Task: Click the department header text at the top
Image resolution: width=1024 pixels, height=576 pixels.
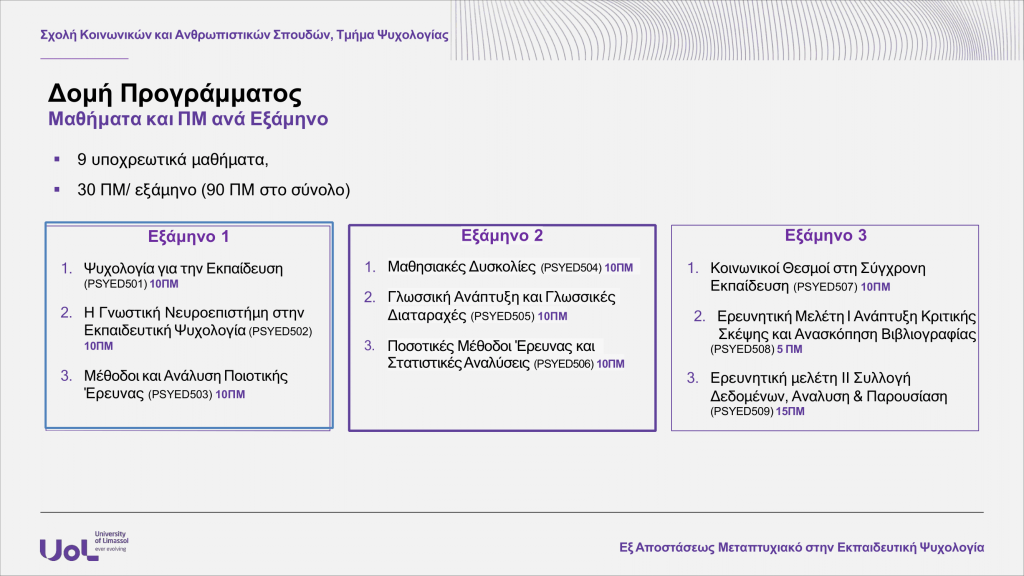Action: (243, 35)
